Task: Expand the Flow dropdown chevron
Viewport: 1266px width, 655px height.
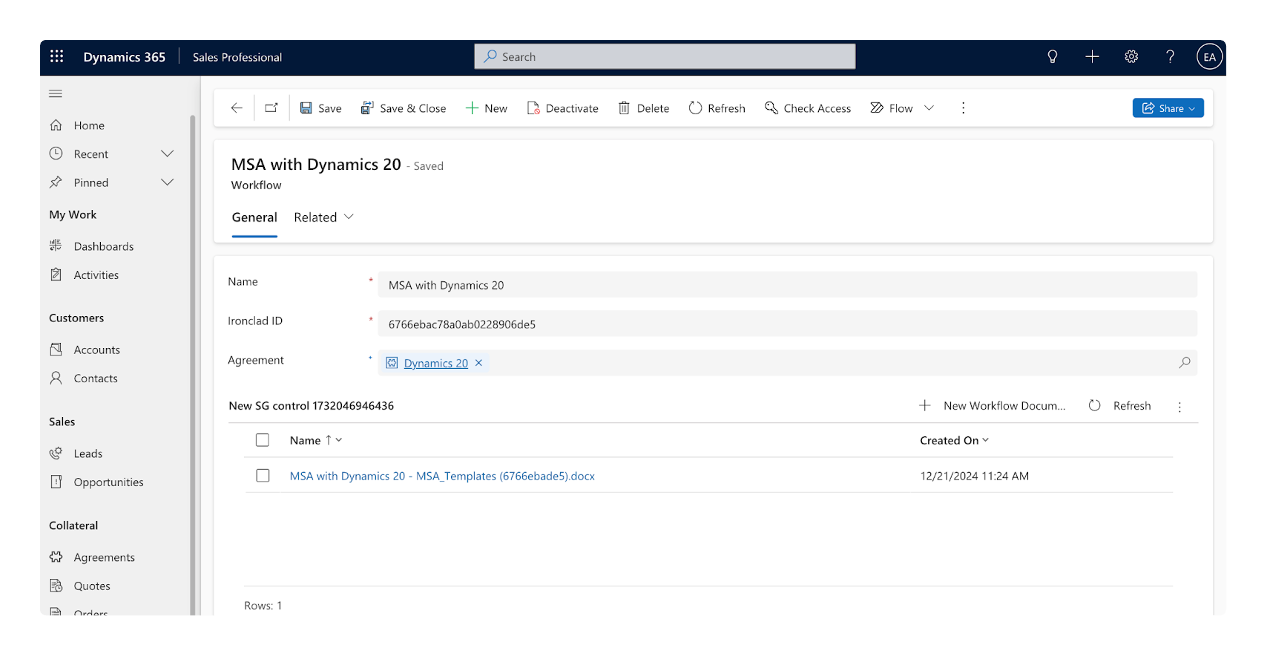Action: [x=929, y=108]
